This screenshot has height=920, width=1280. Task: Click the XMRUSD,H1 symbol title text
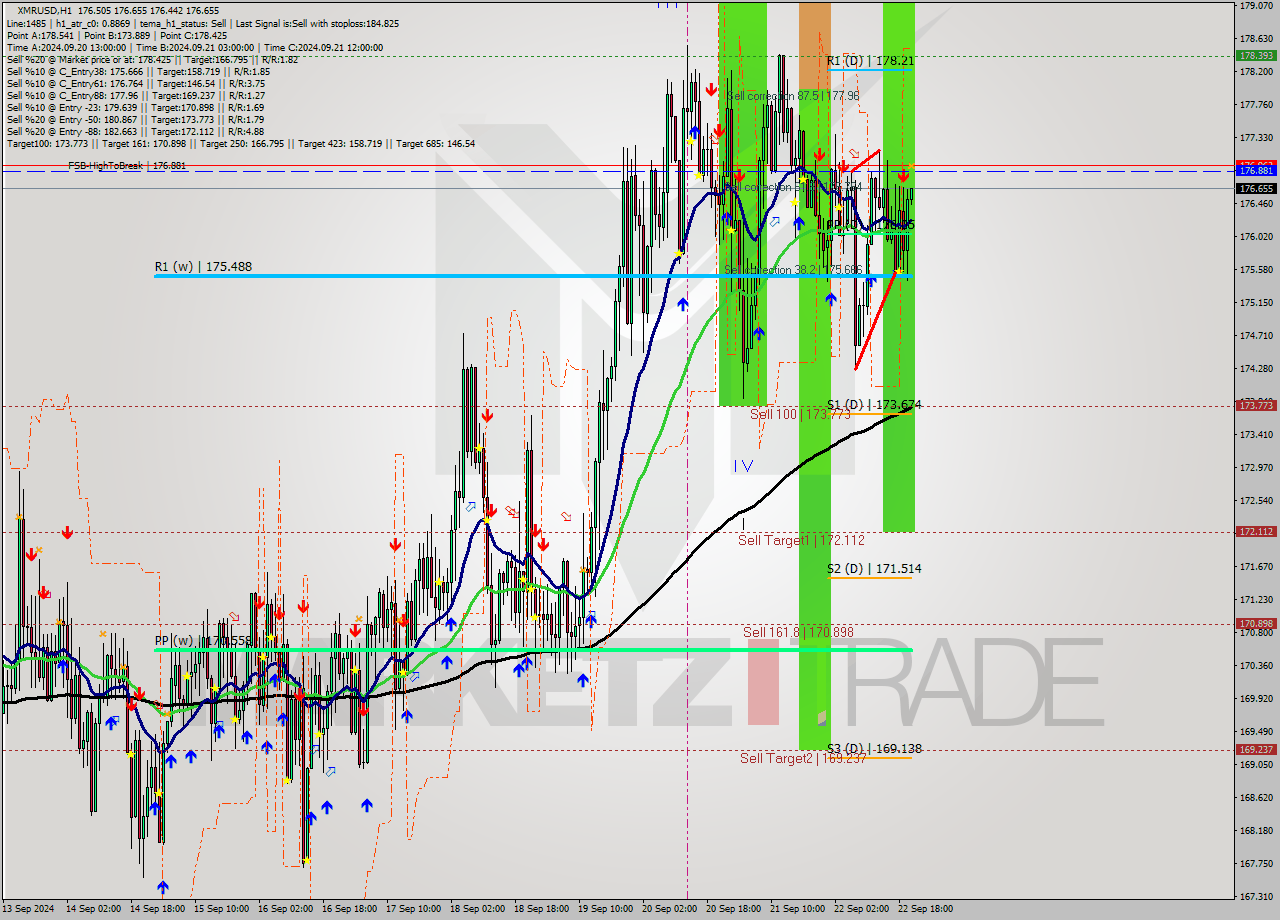point(46,9)
